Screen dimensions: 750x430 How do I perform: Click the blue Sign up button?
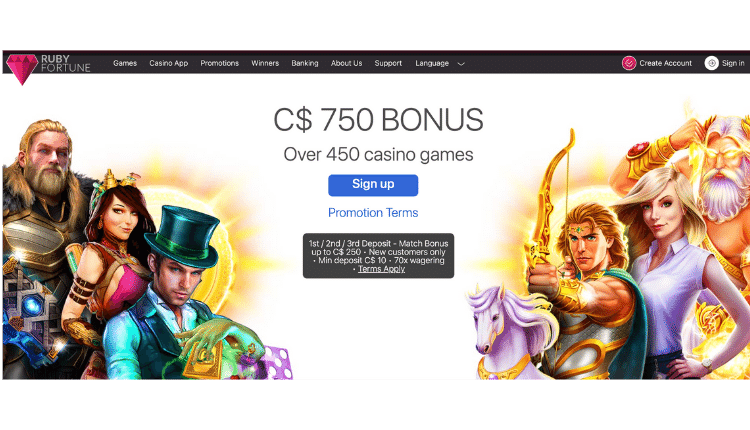373,185
